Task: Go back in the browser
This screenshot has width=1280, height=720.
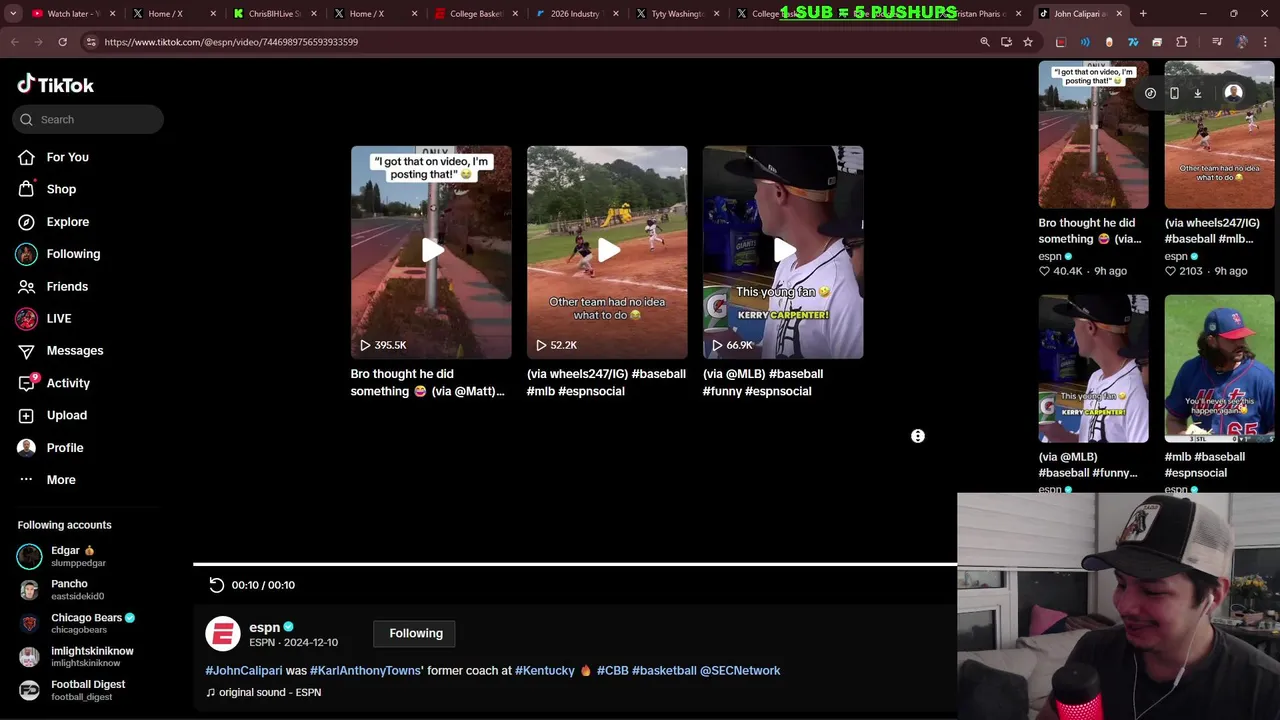Action: click(x=15, y=42)
